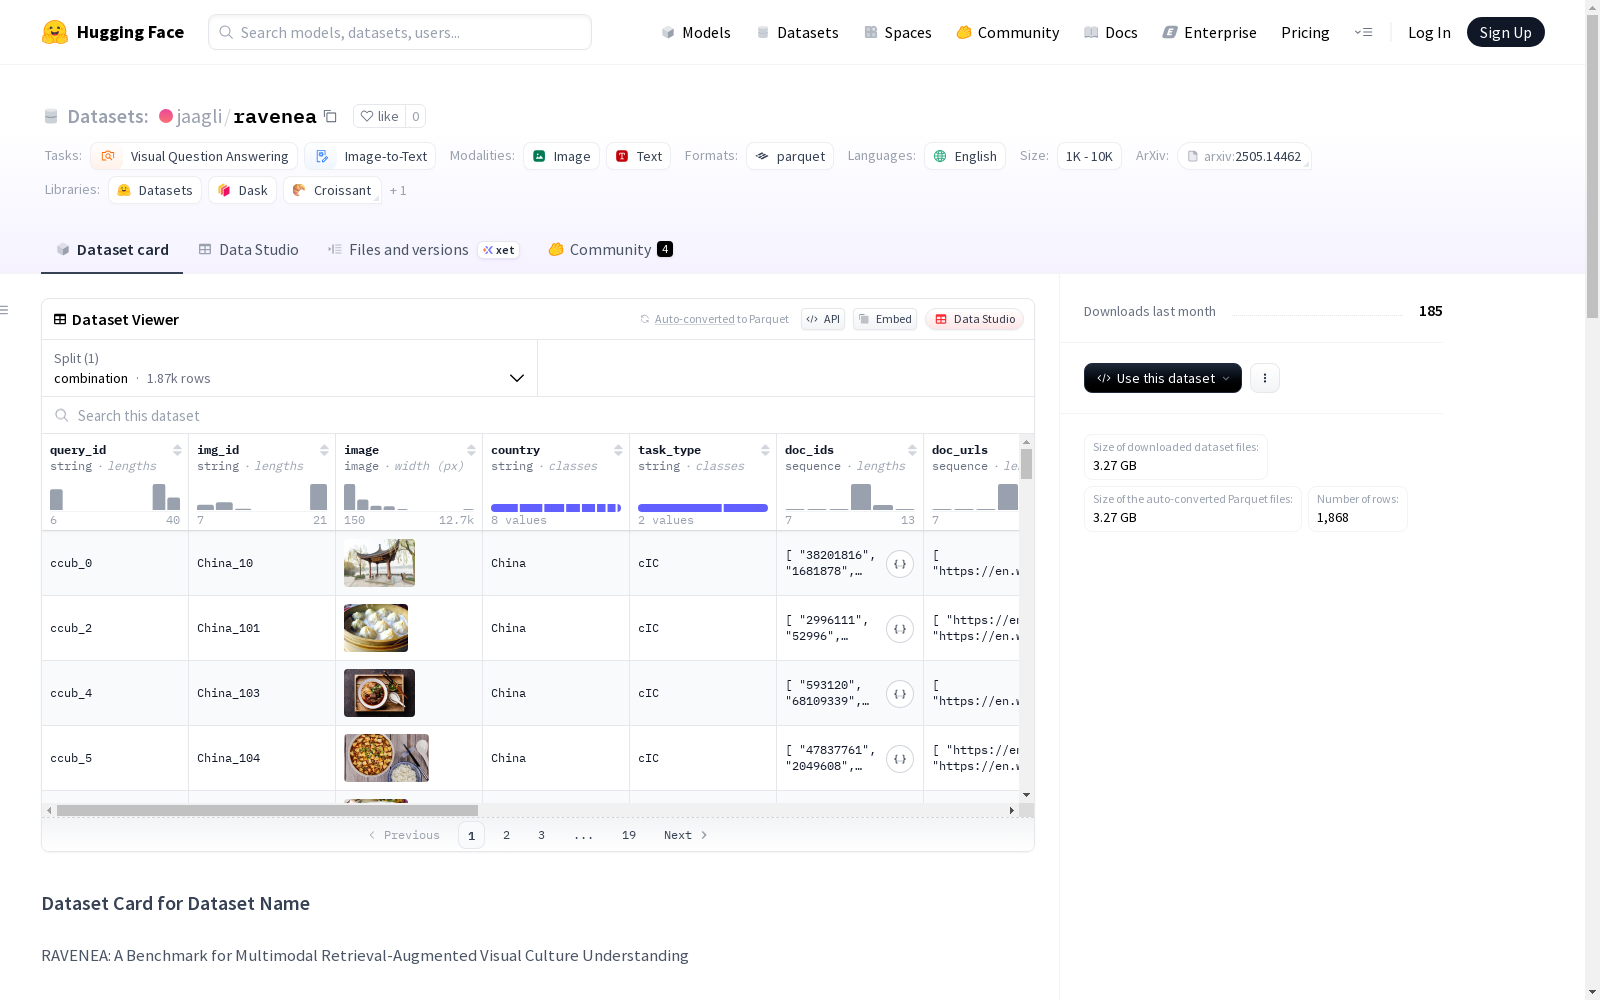Toggle the left sidebar outline icon
The width and height of the screenshot is (1600, 1000).
(4, 310)
